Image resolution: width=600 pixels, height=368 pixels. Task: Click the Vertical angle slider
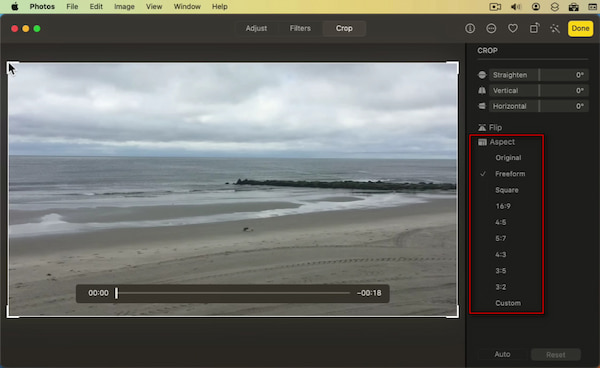pyautogui.click(x=539, y=91)
